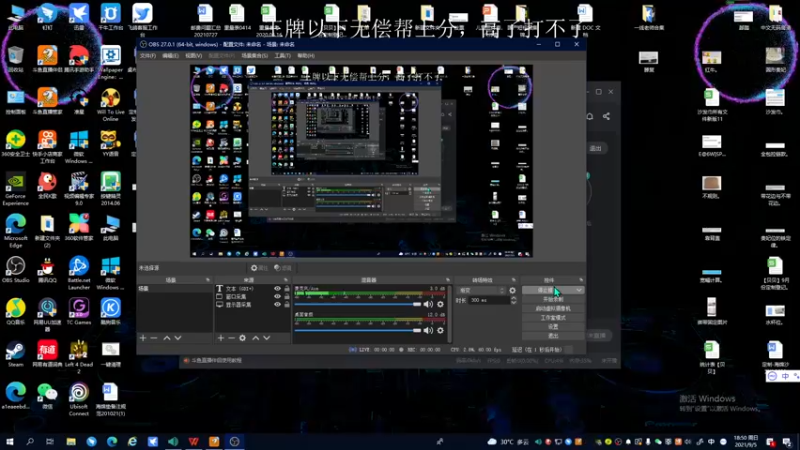Screen dimensions: 800x450
Task: Open the 工具(T) menu
Action: [x=283, y=56]
